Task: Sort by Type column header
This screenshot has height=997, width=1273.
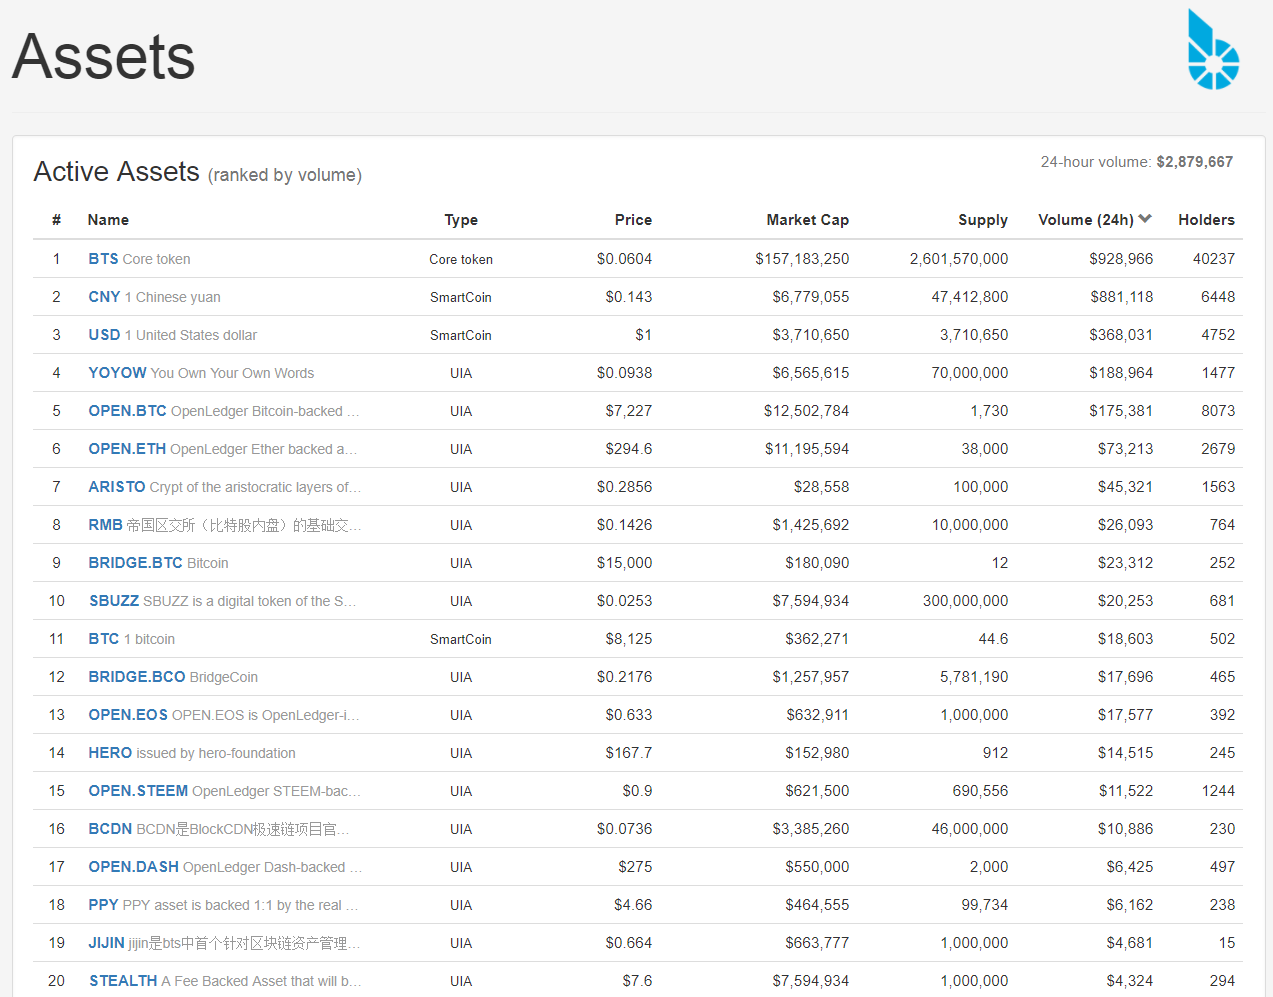Action: (x=461, y=220)
